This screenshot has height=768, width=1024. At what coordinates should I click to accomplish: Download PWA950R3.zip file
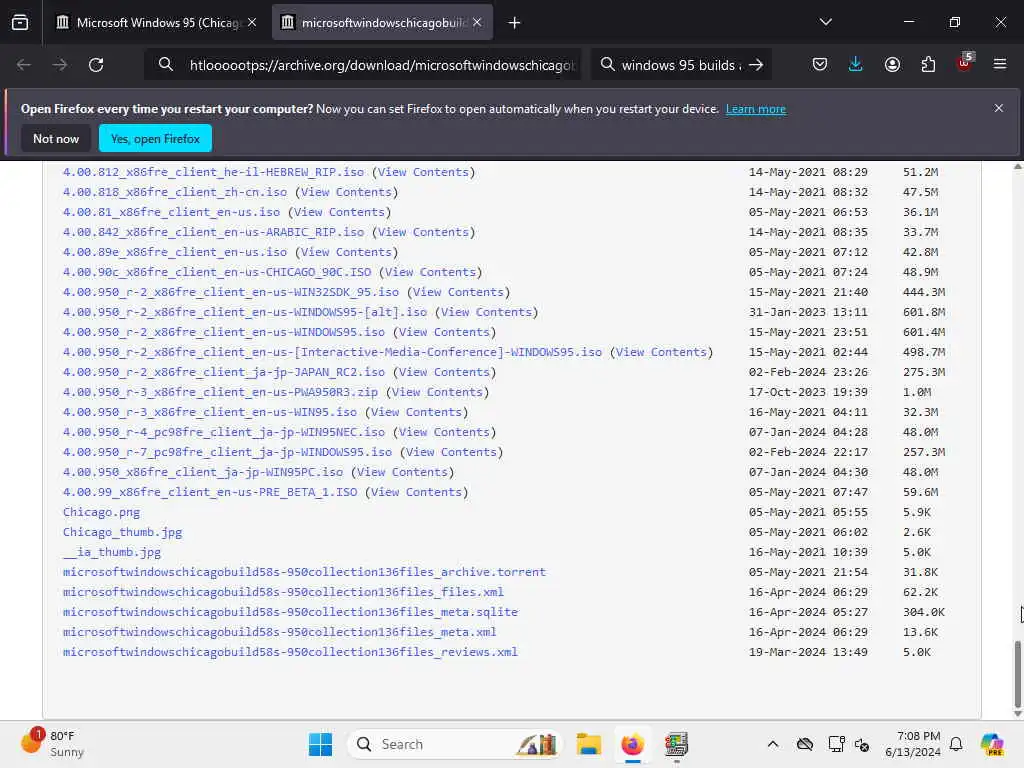point(220,392)
